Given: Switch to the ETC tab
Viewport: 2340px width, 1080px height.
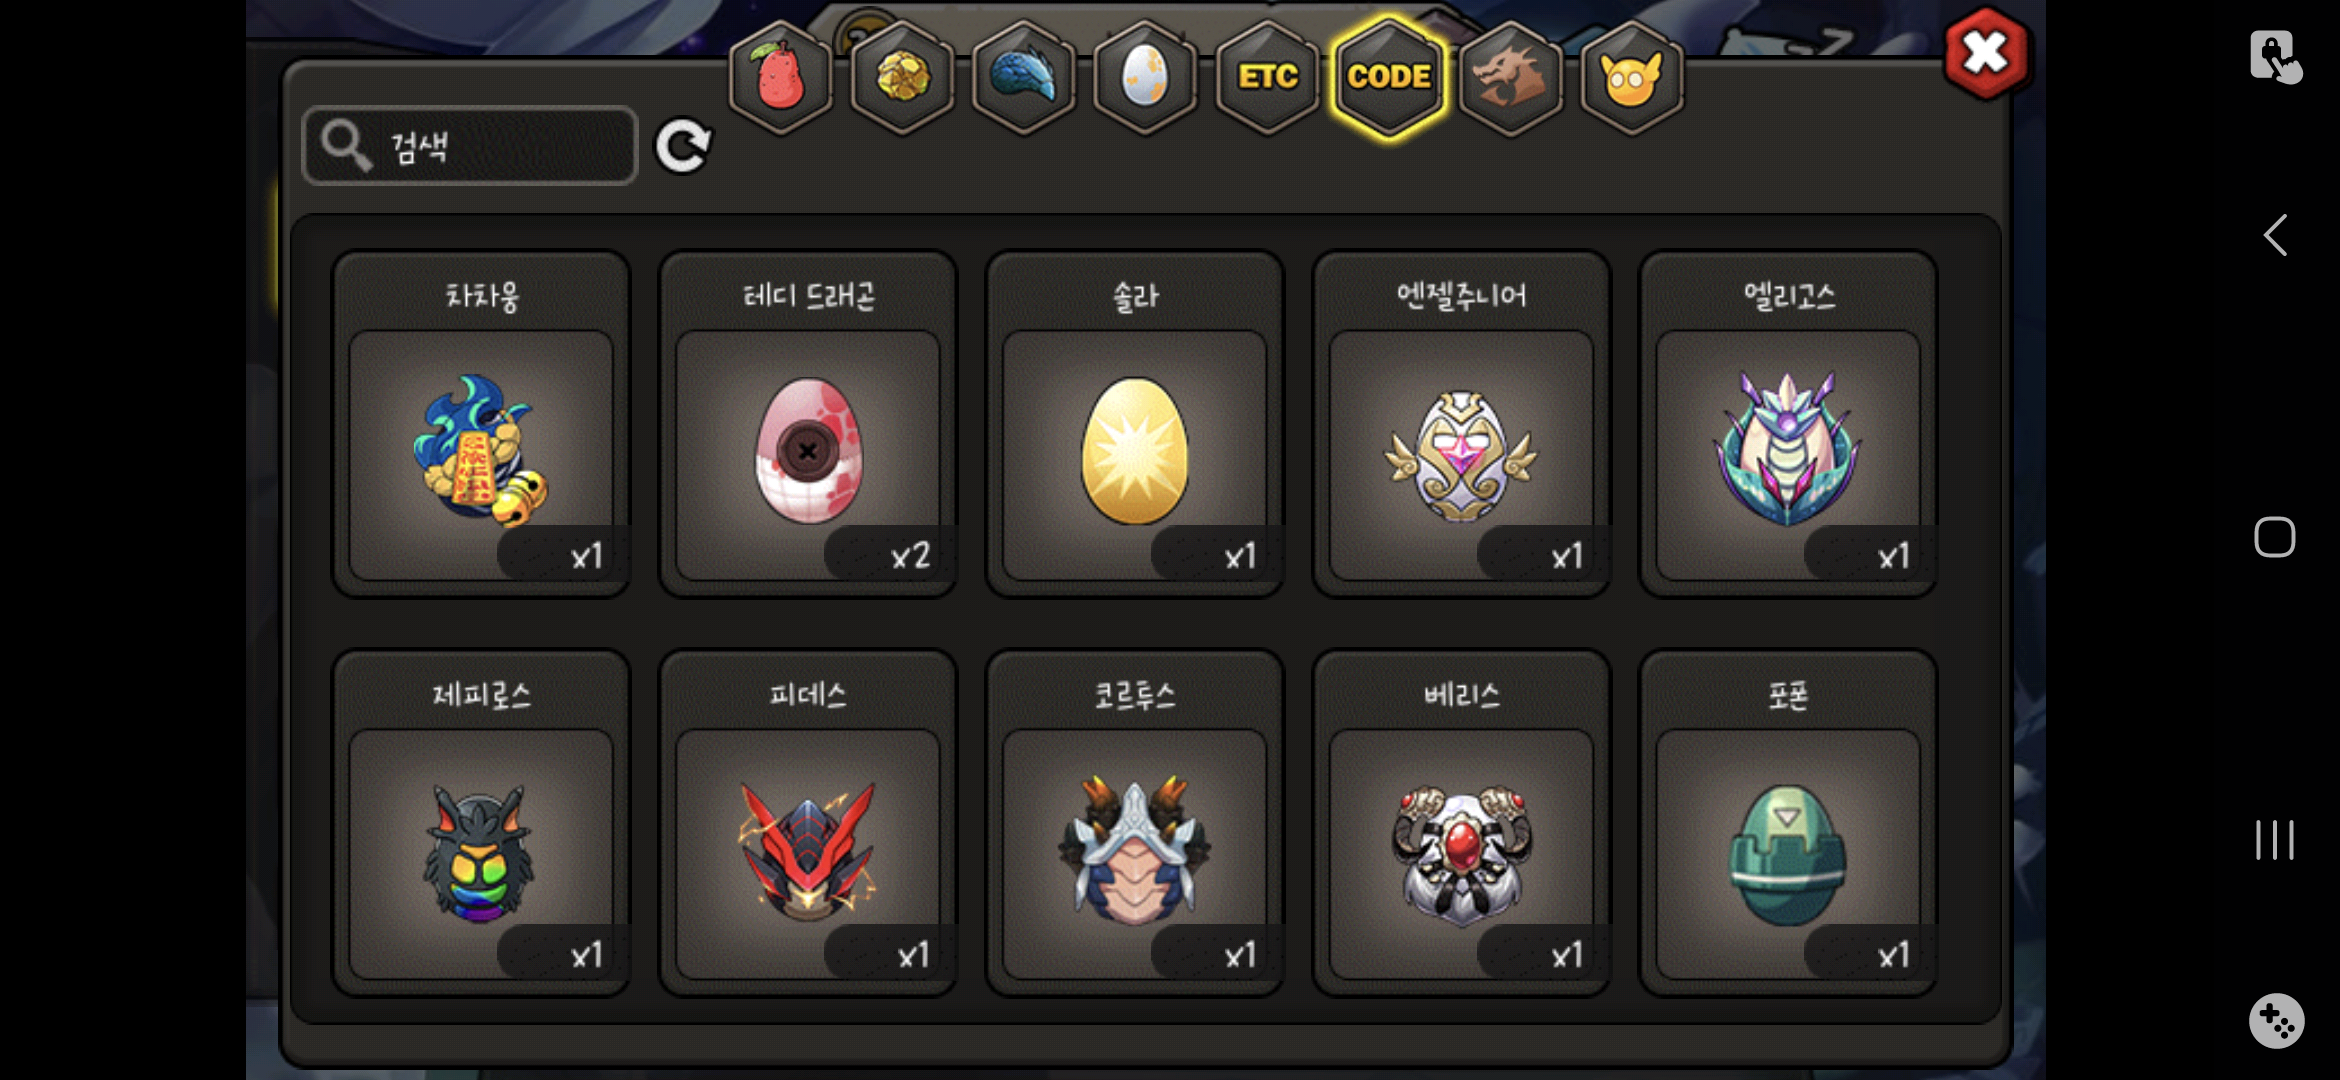Looking at the screenshot, I should pos(1268,77).
